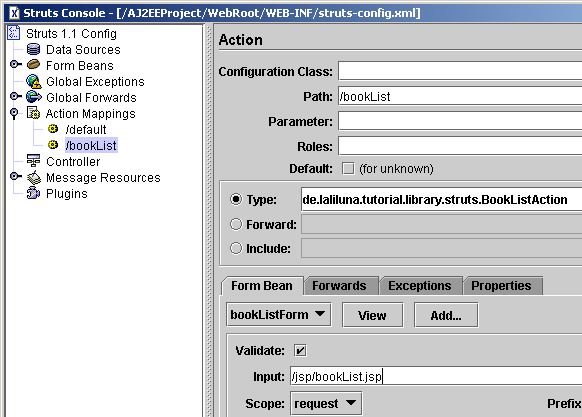The image size is (582, 417).
Task: Click the Controller node icon
Action: [x=33, y=161]
